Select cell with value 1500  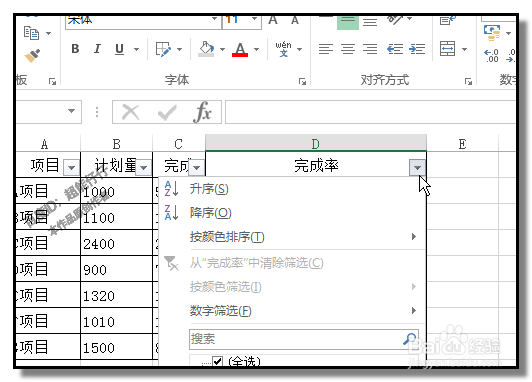[x=116, y=347]
